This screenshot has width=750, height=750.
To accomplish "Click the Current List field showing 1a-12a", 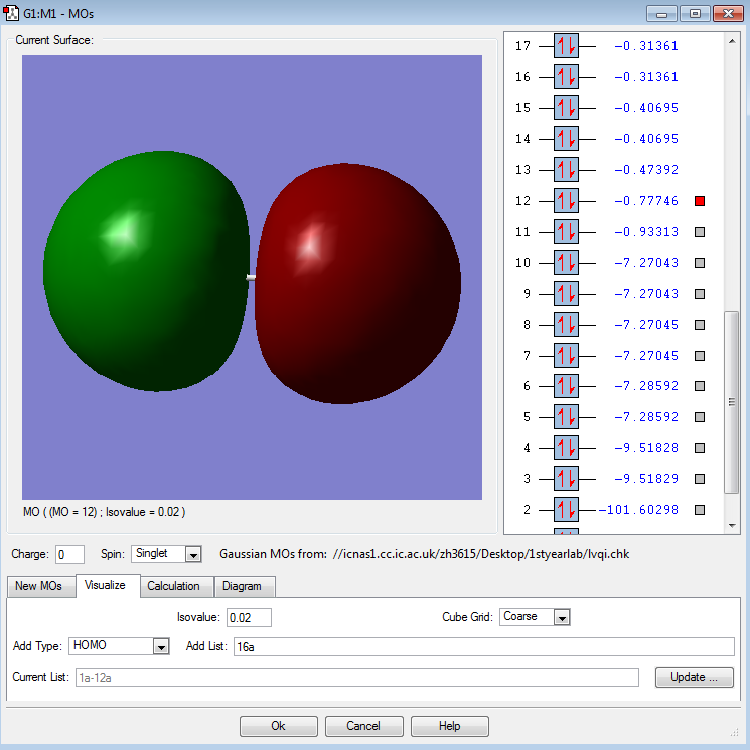I will click(x=357, y=678).
